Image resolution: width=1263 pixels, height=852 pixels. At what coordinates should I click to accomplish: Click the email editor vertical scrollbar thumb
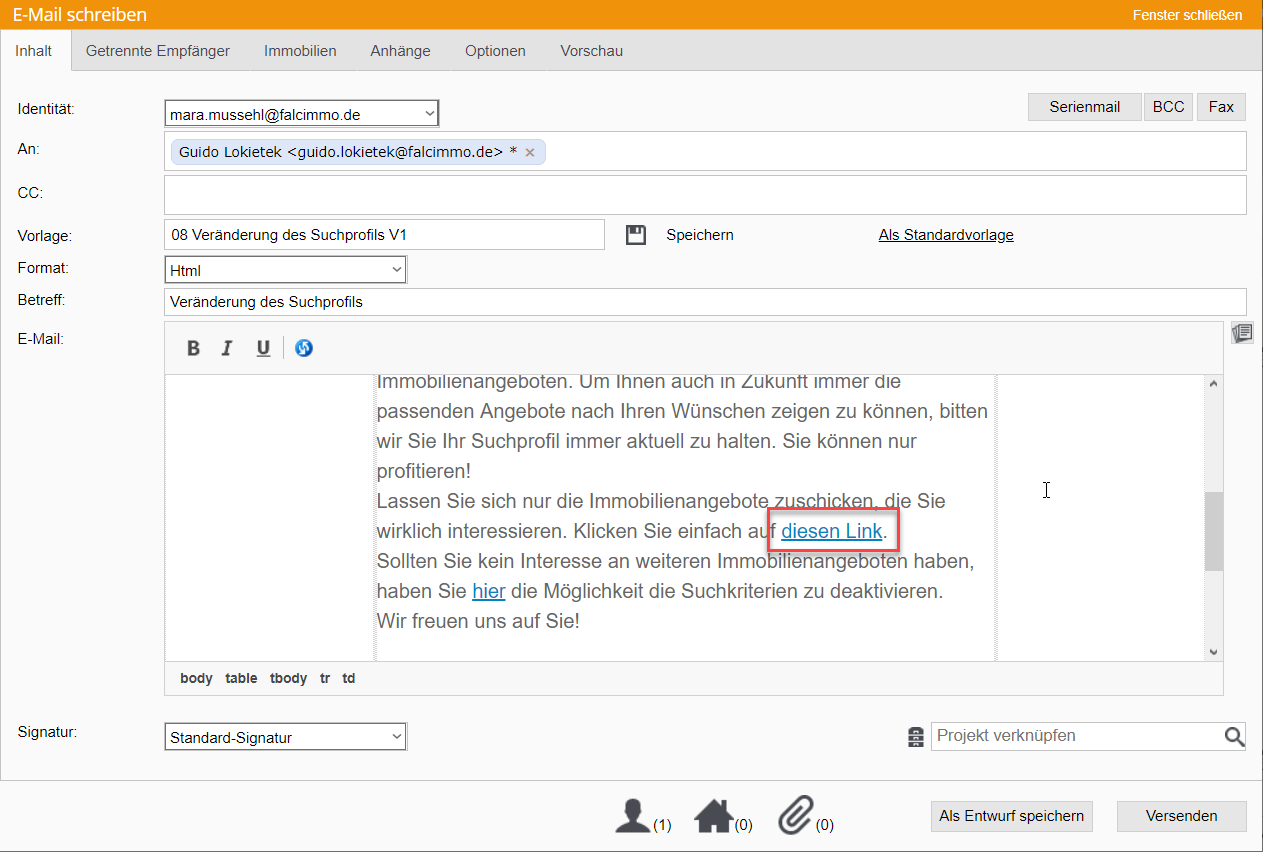tap(1214, 531)
